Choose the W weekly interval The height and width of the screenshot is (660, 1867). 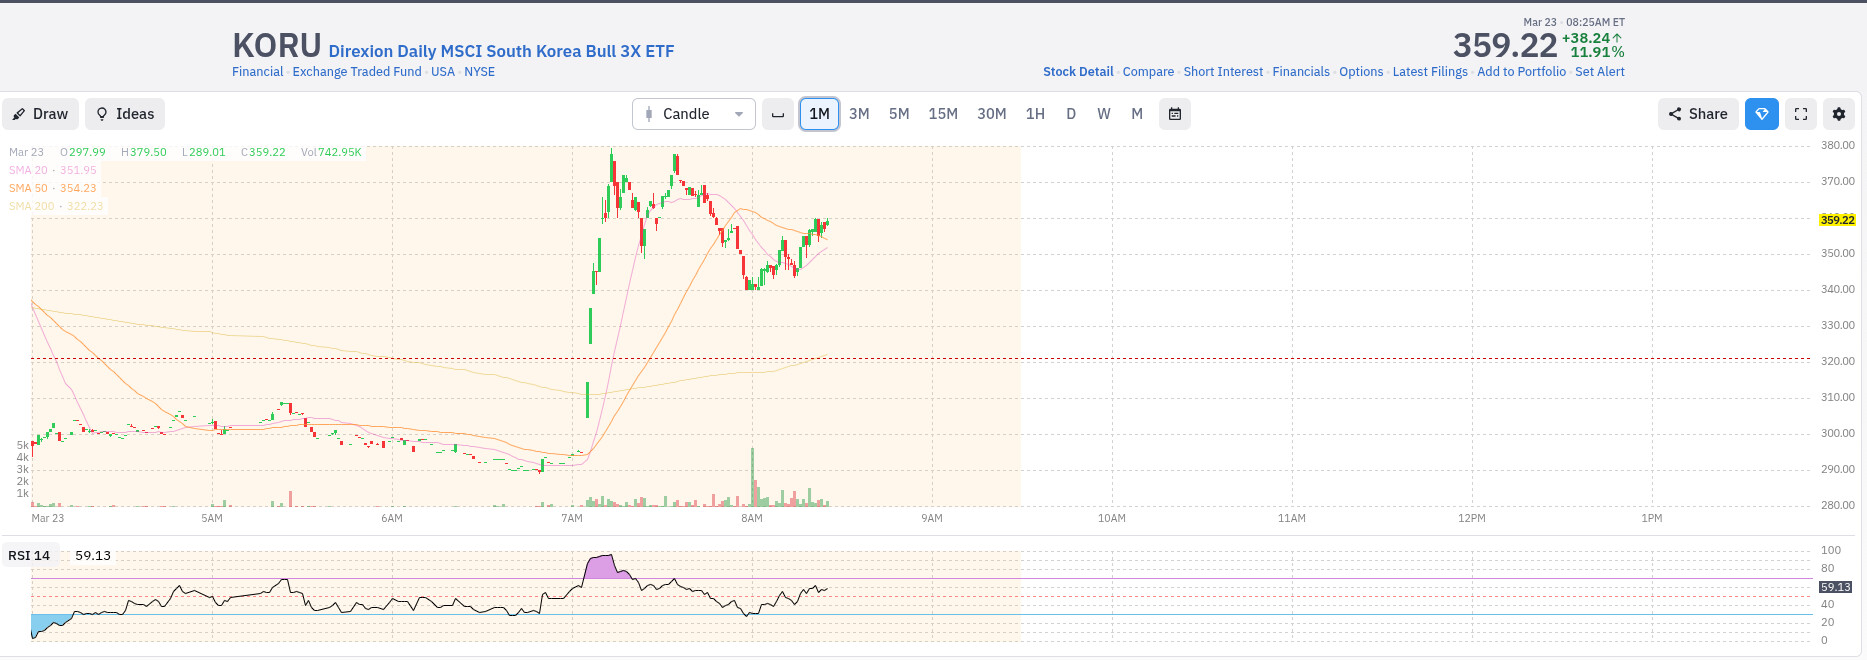[1104, 114]
